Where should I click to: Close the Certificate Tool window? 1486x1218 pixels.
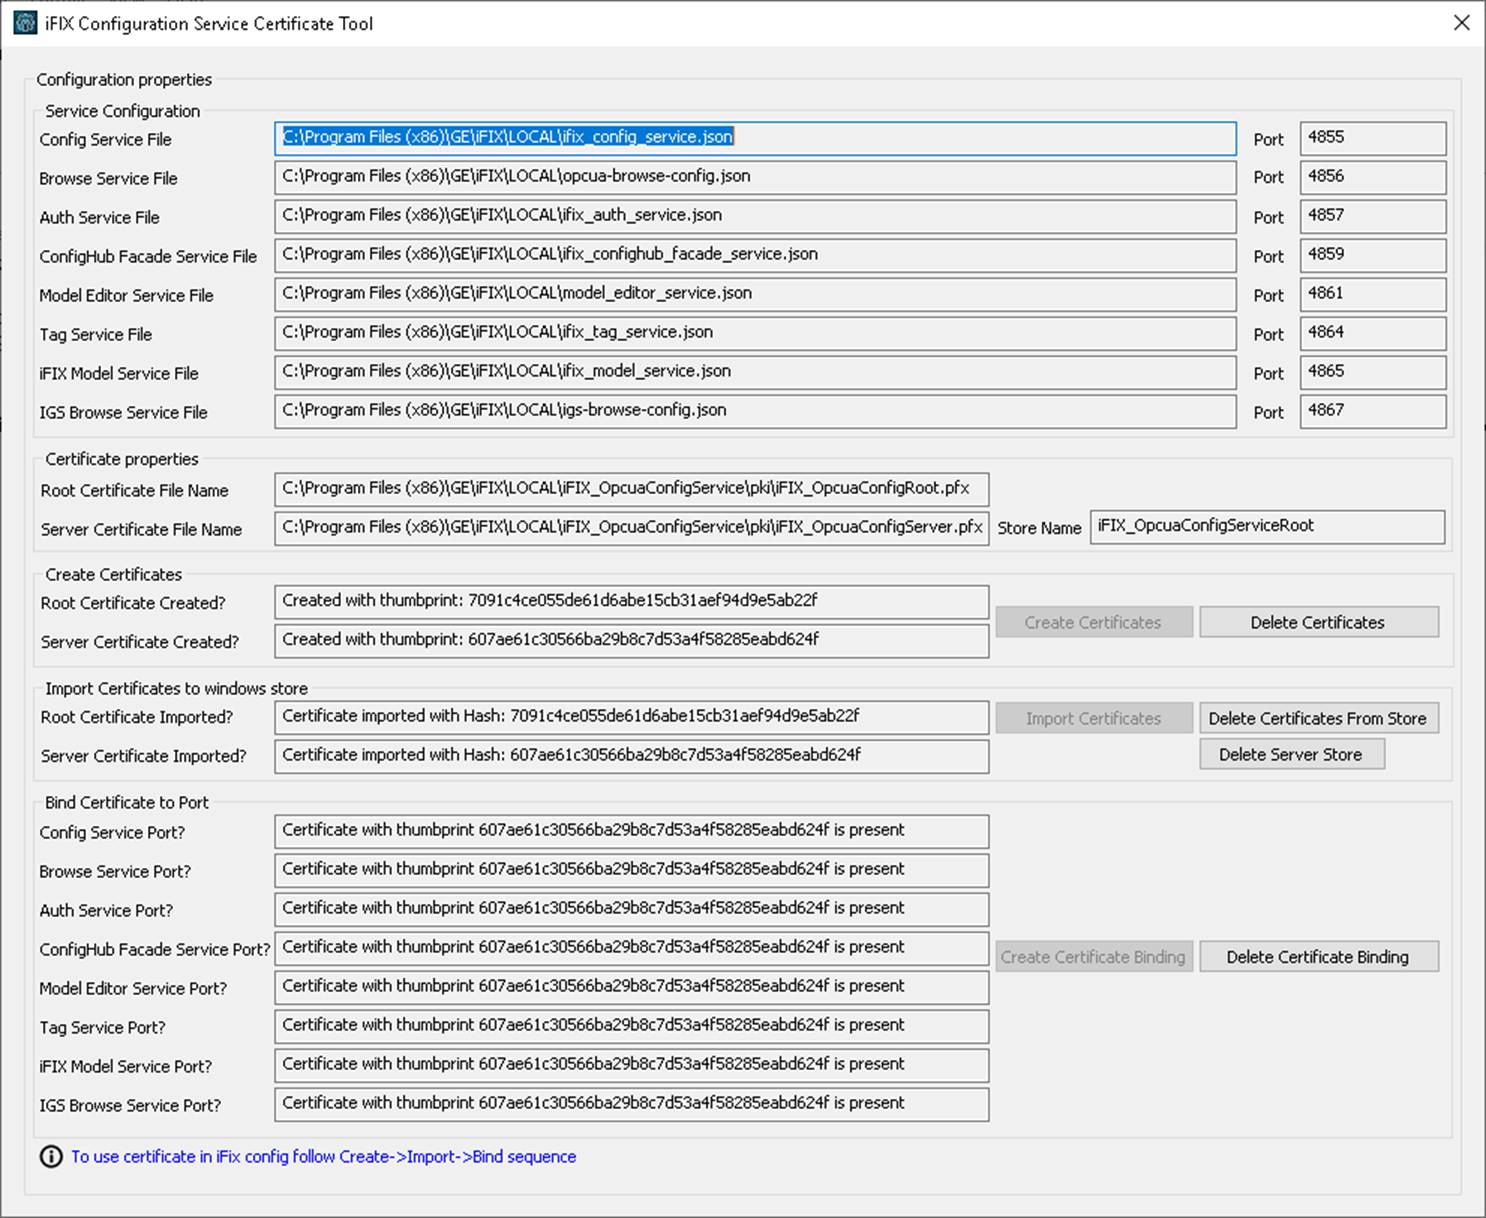(x=1461, y=23)
